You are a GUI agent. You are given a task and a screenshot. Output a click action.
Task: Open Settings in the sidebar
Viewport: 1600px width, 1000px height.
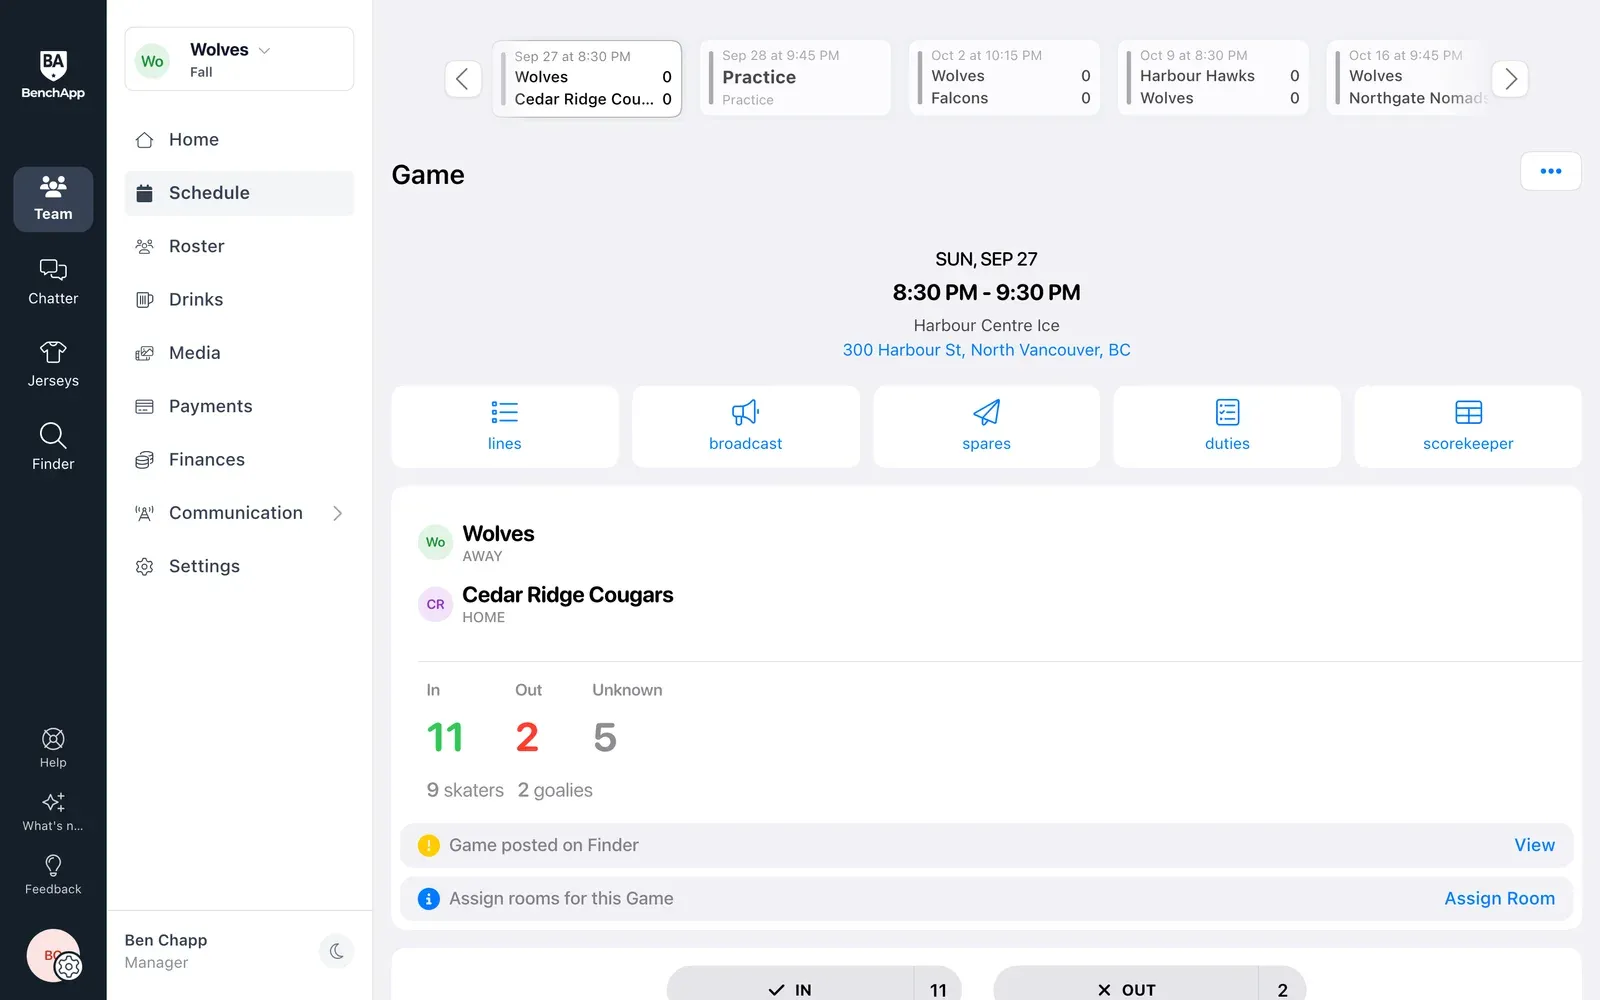(239, 566)
